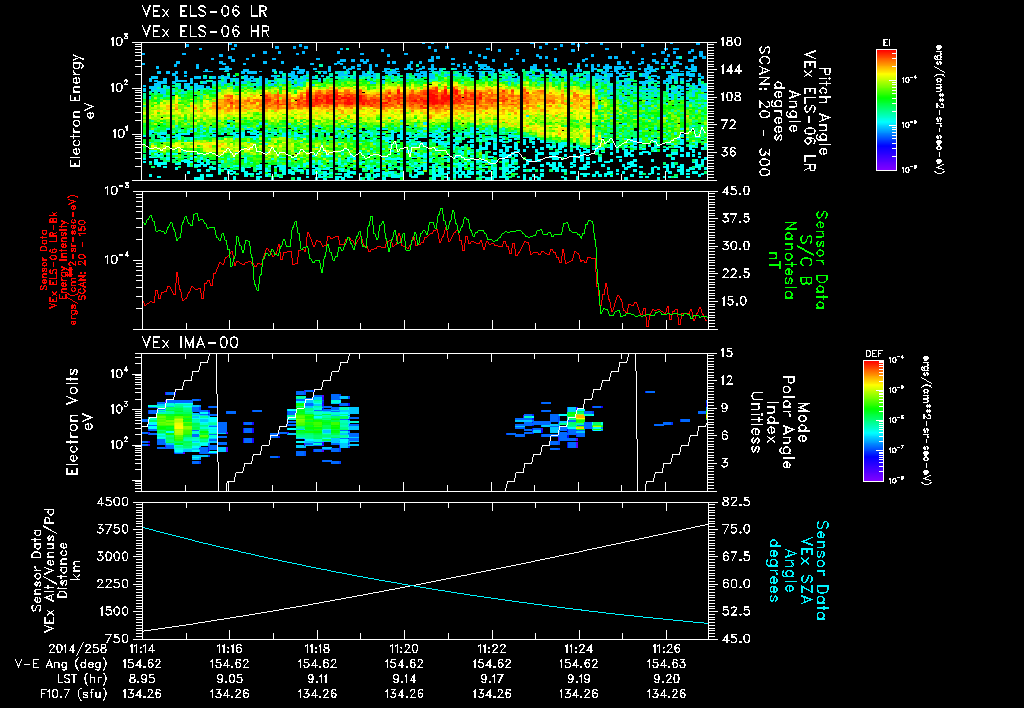Viewport: 1024px width, 708px height.
Task: Click the LST value 9.14
Action: coord(404,679)
